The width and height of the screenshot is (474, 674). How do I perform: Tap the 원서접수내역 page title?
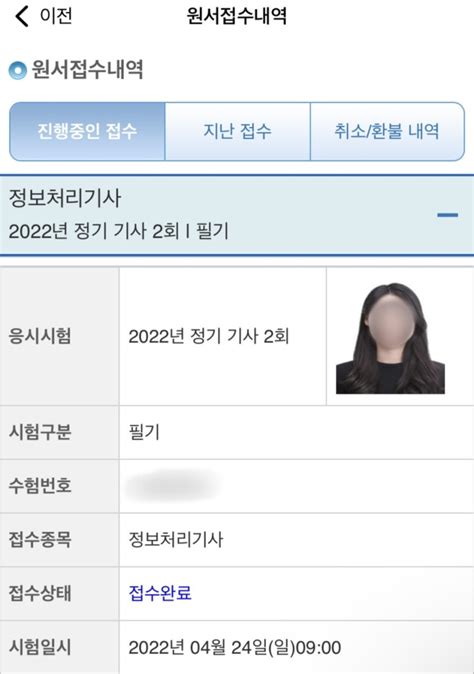click(x=236, y=16)
